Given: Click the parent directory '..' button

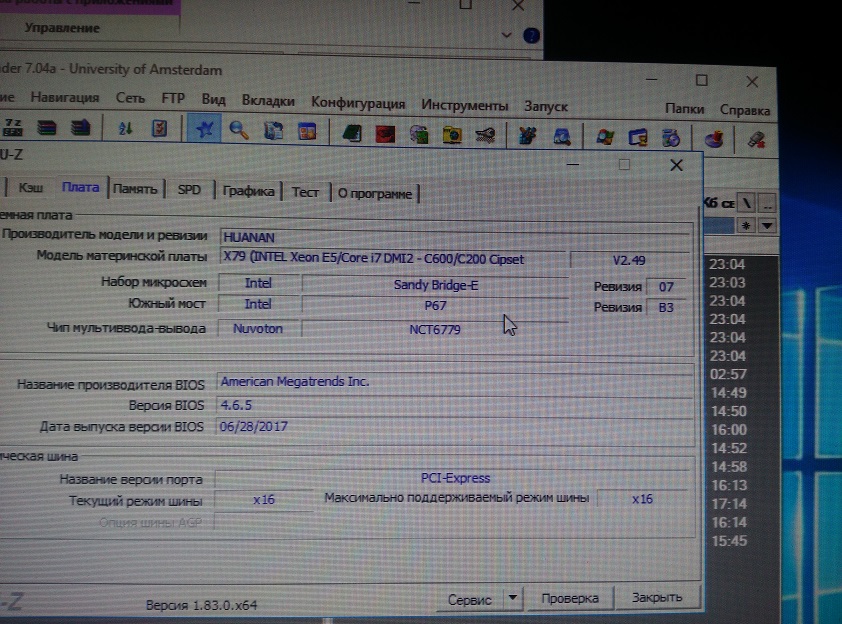Looking at the screenshot, I should pyautogui.click(x=767, y=205).
